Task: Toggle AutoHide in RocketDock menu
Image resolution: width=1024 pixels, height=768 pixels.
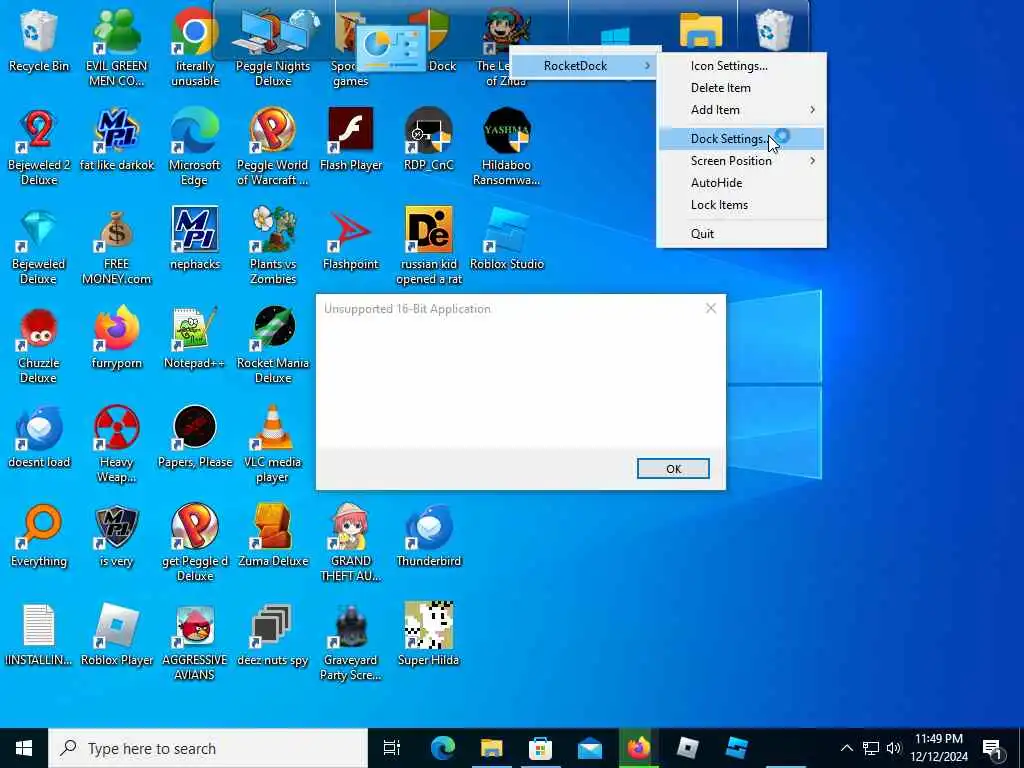Action: point(741,183)
